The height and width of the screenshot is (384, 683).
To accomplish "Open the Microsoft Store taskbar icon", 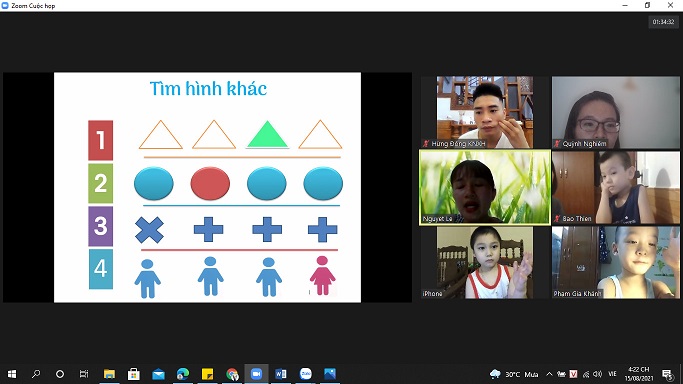I will tap(134, 374).
